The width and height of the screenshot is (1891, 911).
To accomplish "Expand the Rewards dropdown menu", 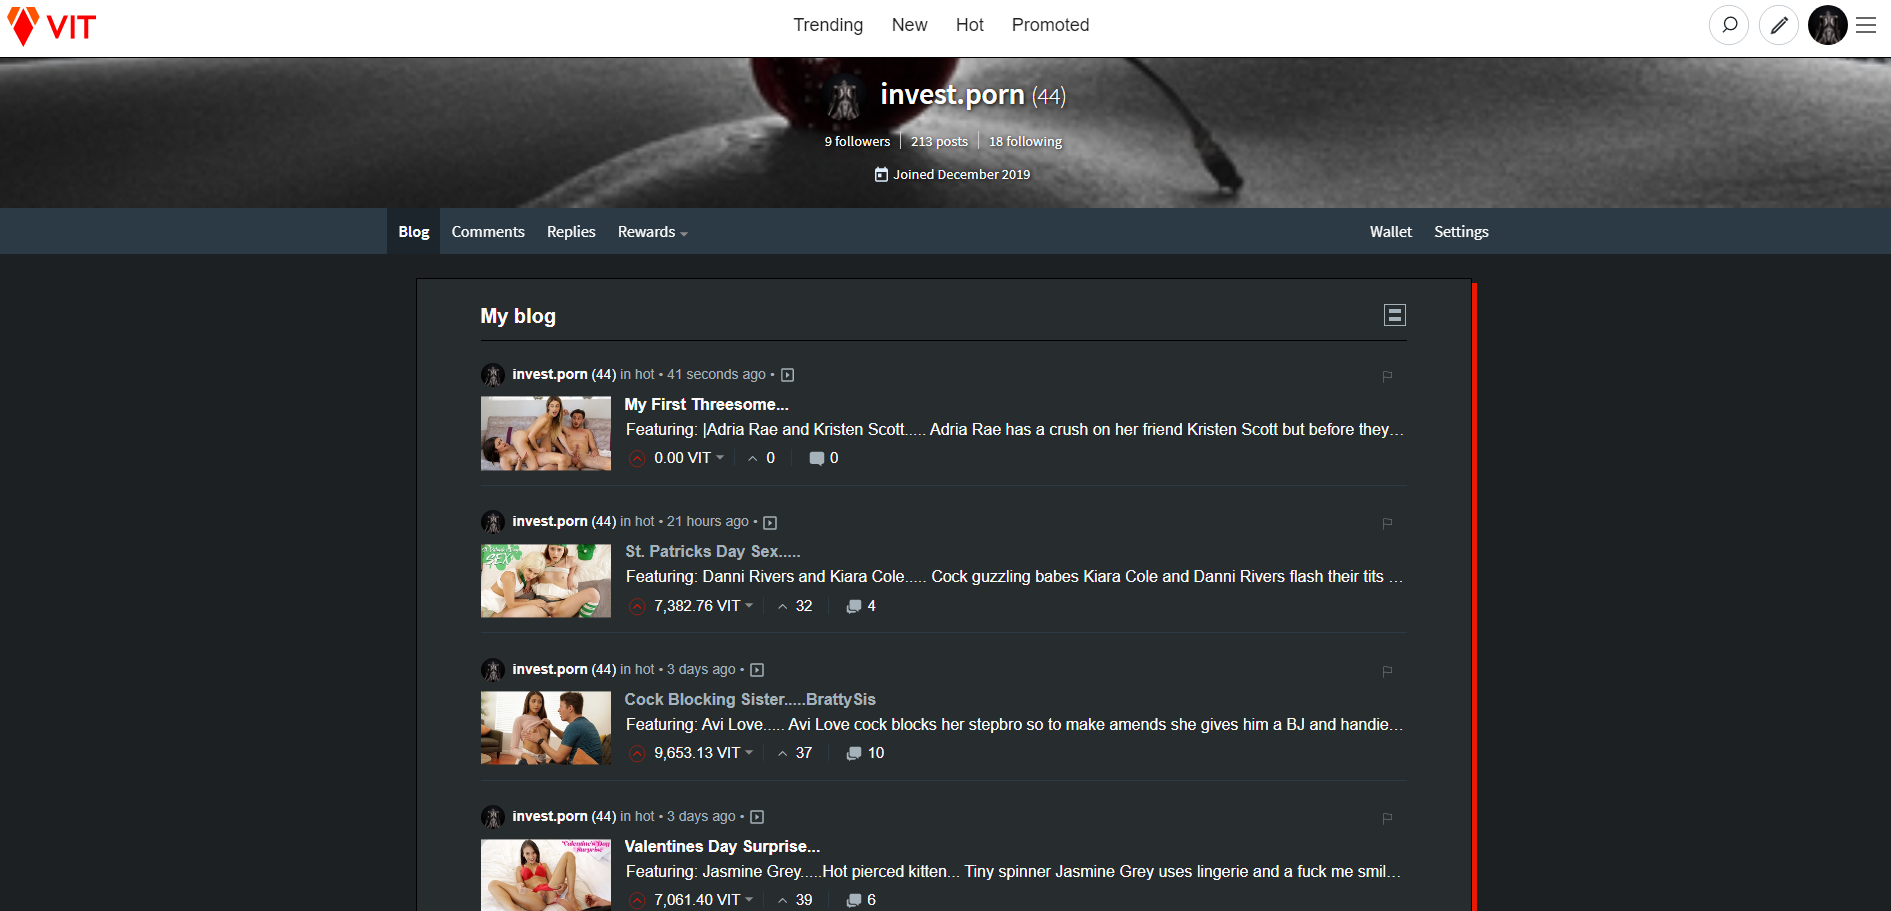I will [653, 232].
